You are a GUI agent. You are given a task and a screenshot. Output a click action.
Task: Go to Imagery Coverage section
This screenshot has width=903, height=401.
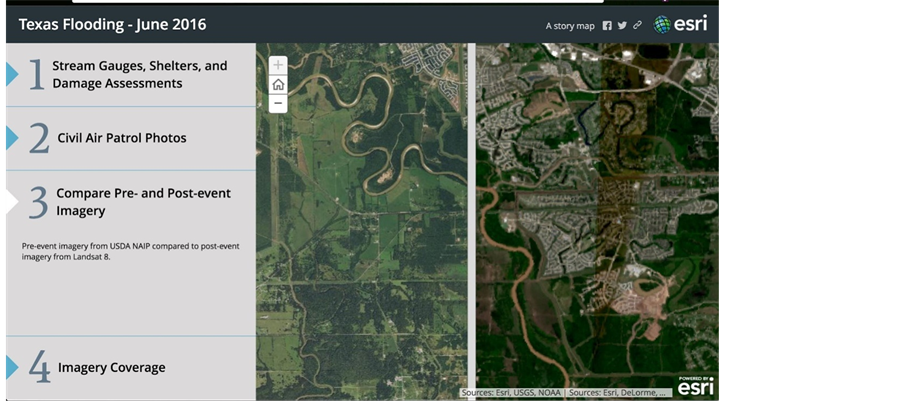click(x=111, y=367)
